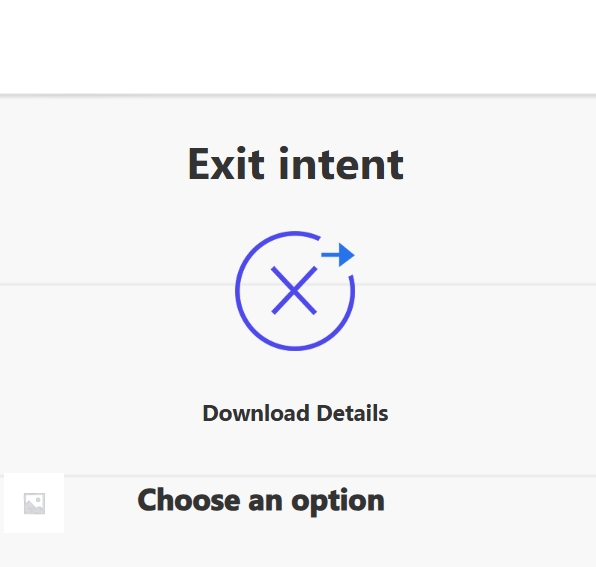Open the Download Details link
The height and width of the screenshot is (567, 596).
click(x=295, y=413)
